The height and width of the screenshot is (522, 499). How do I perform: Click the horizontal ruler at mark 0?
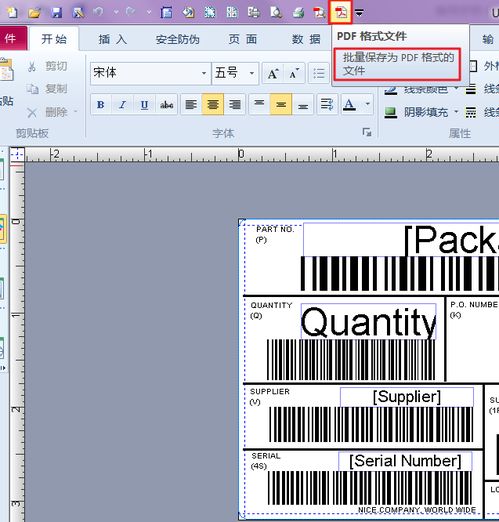point(241,155)
